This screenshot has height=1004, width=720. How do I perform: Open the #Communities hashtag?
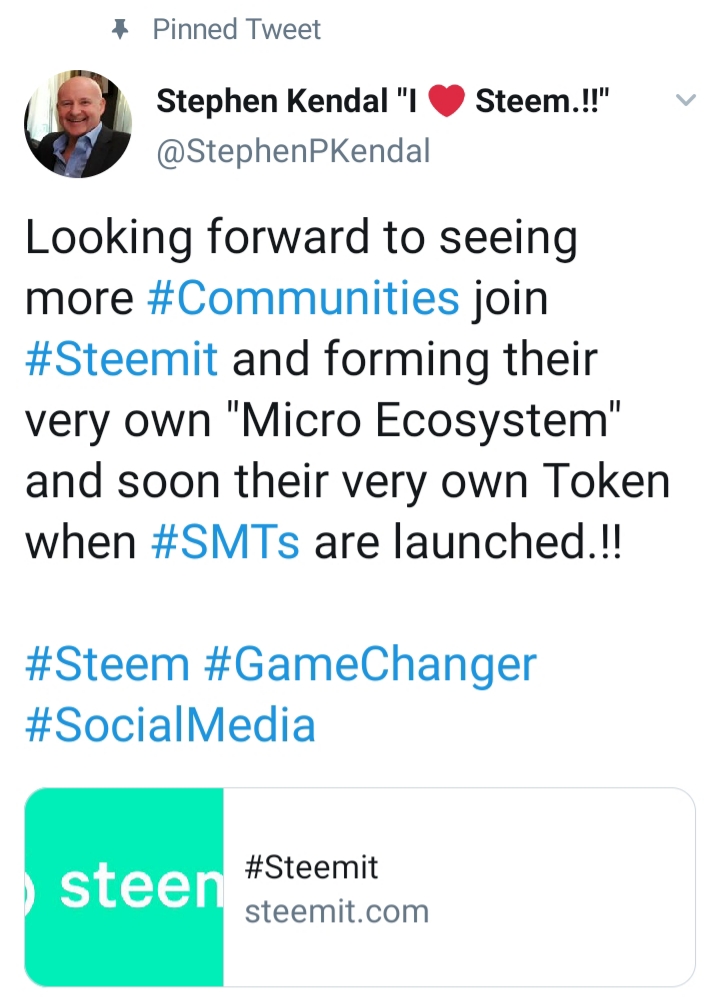[303, 298]
